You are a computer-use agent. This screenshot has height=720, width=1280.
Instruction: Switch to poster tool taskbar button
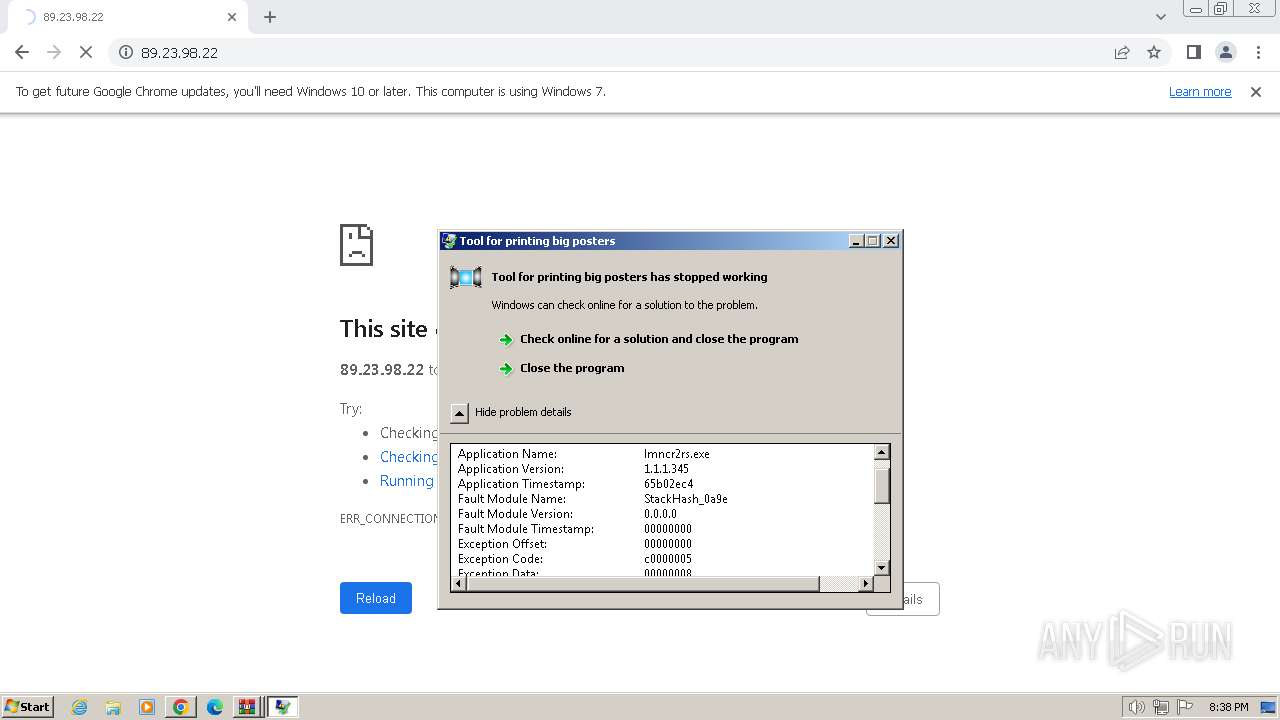point(282,707)
